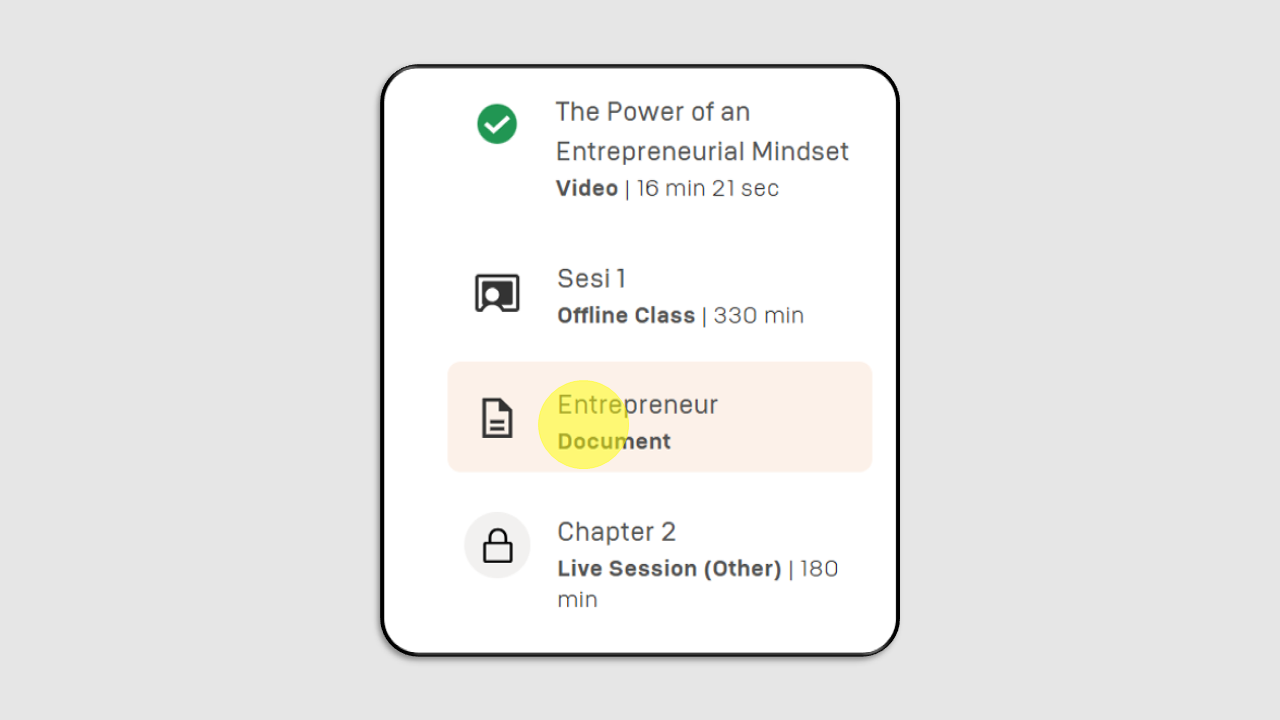Image resolution: width=1280 pixels, height=720 pixels.
Task: Click the yellow cursor highlight circle
Action: coord(583,424)
